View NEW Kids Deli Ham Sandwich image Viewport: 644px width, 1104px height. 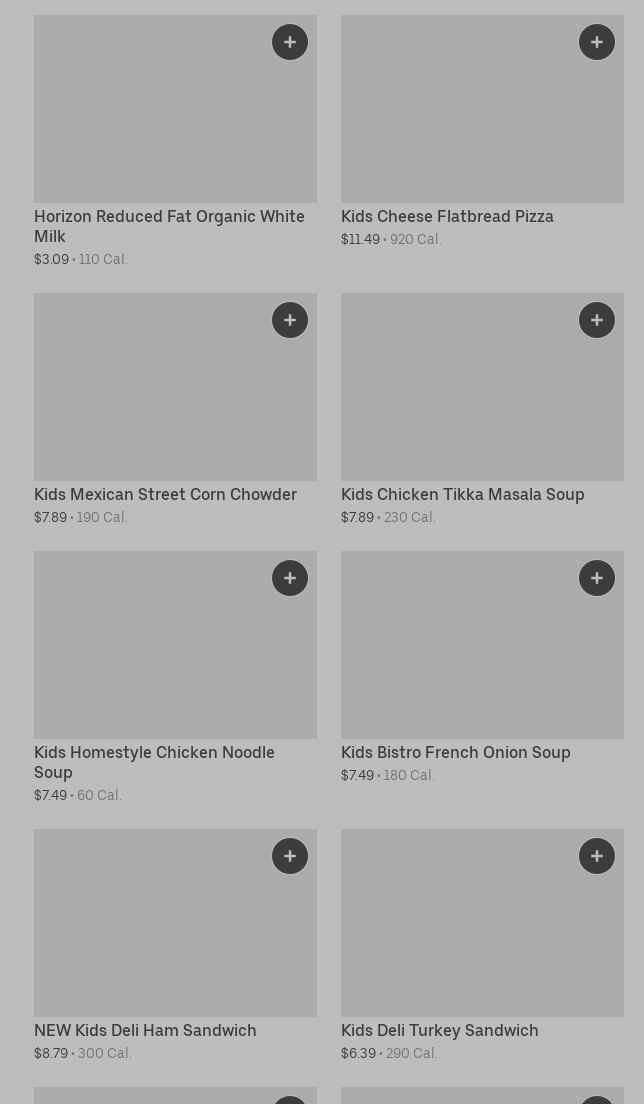175,934
